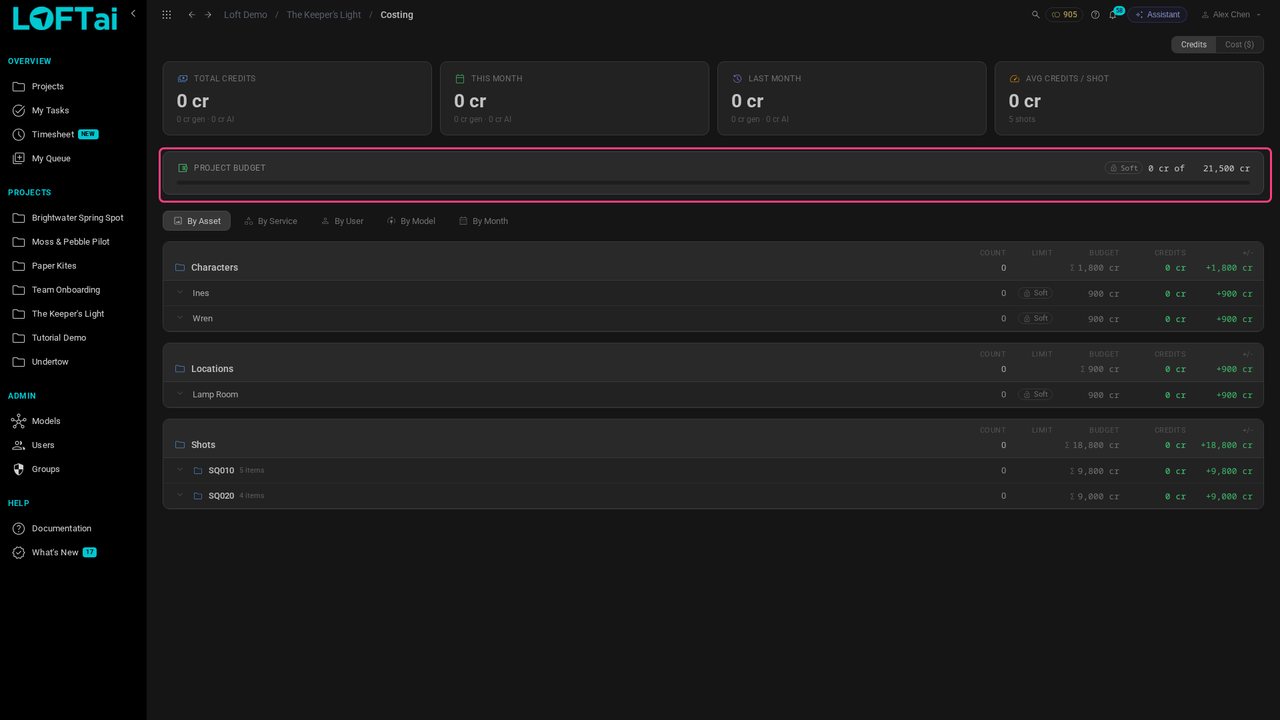Go back with the left arrow icon
The width and height of the screenshot is (1280, 720).
(191, 15)
